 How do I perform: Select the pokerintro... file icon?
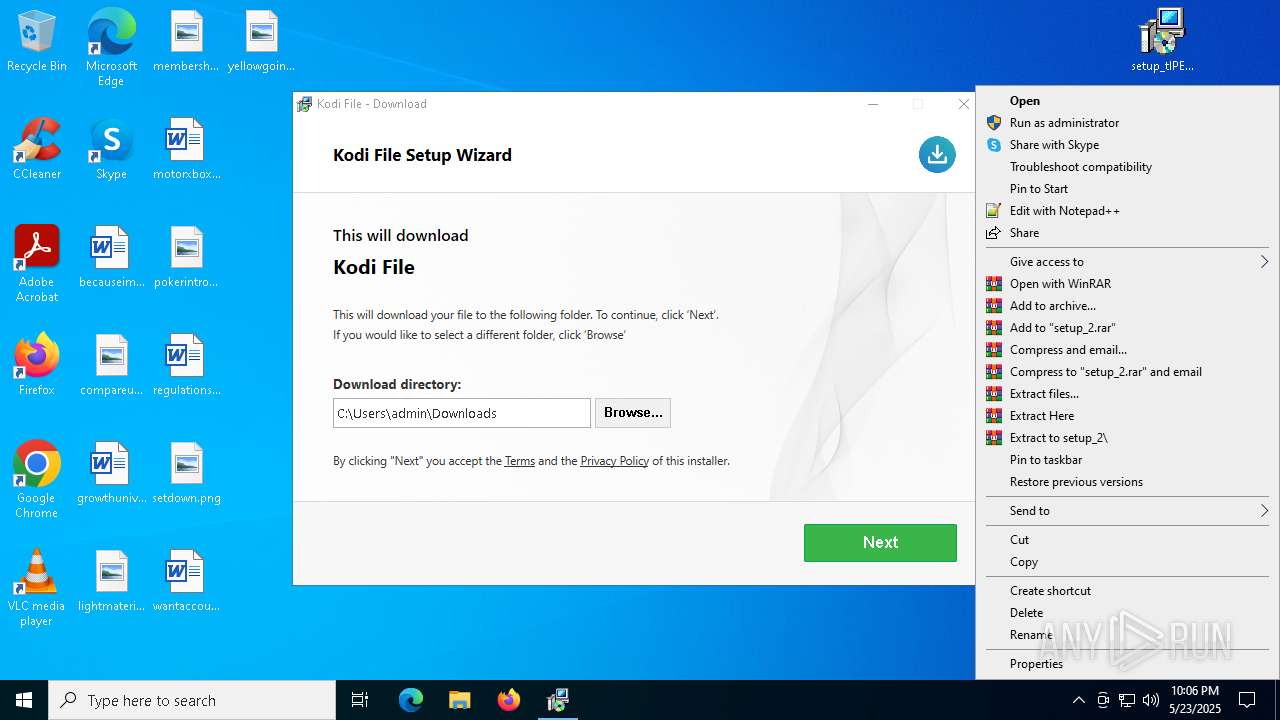186,257
